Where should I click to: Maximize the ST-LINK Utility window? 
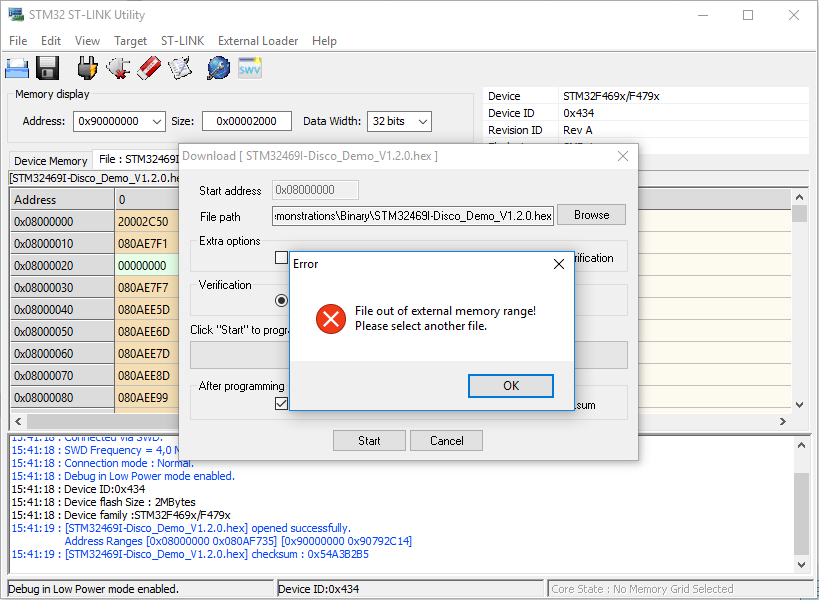tap(748, 15)
